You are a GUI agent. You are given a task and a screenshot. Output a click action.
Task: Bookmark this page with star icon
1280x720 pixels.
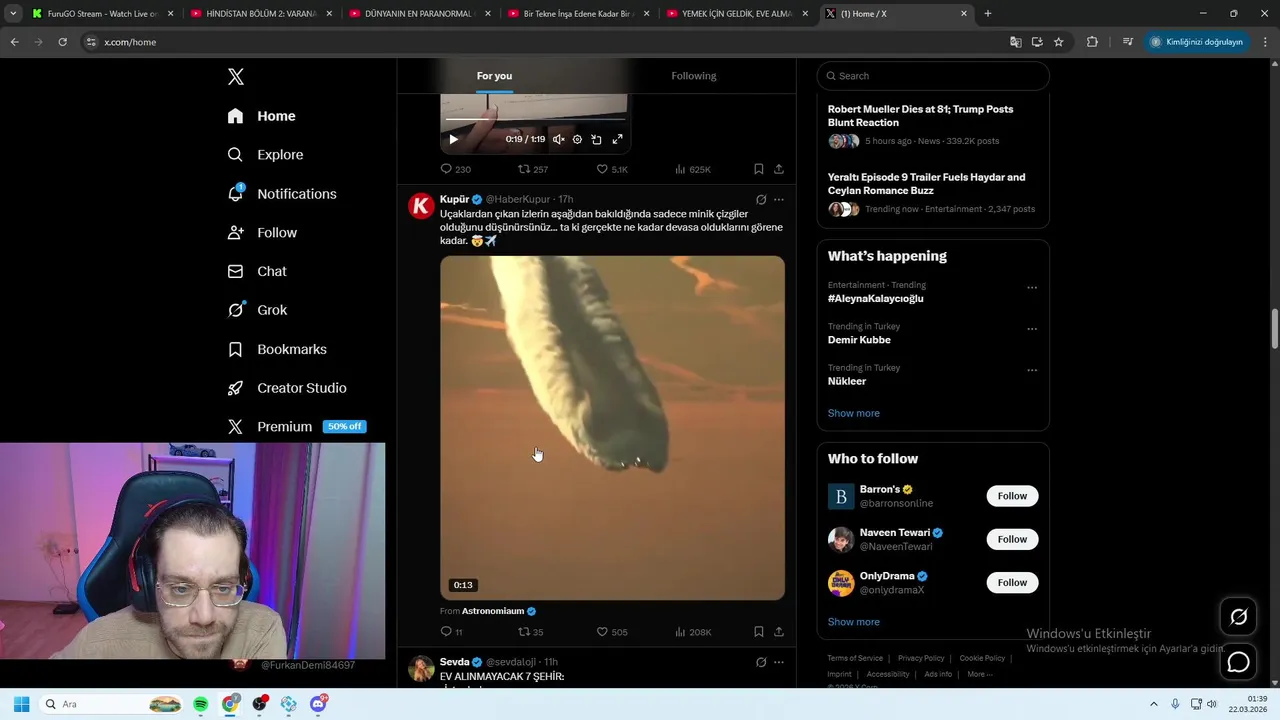pyautogui.click(x=1058, y=42)
